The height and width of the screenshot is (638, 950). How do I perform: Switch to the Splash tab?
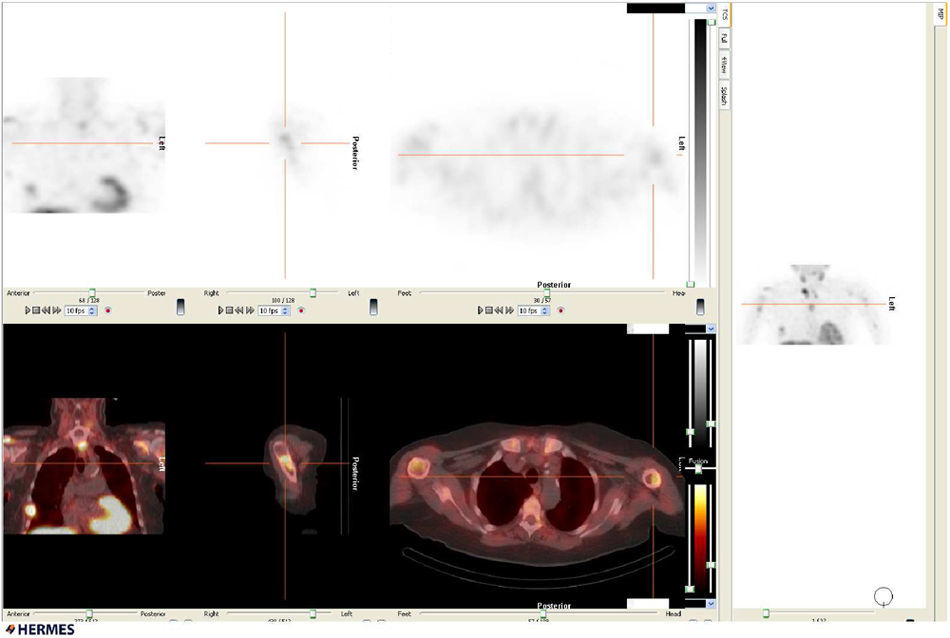tap(723, 95)
